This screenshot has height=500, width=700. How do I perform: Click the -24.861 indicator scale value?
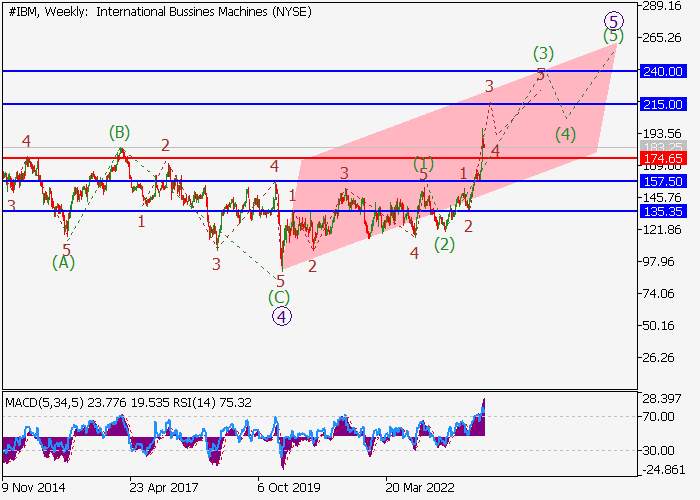pyautogui.click(x=663, y=470)
